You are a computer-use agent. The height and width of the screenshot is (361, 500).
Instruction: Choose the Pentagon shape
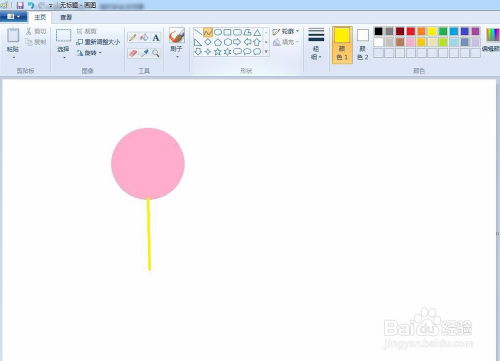[x=218, y=42]
